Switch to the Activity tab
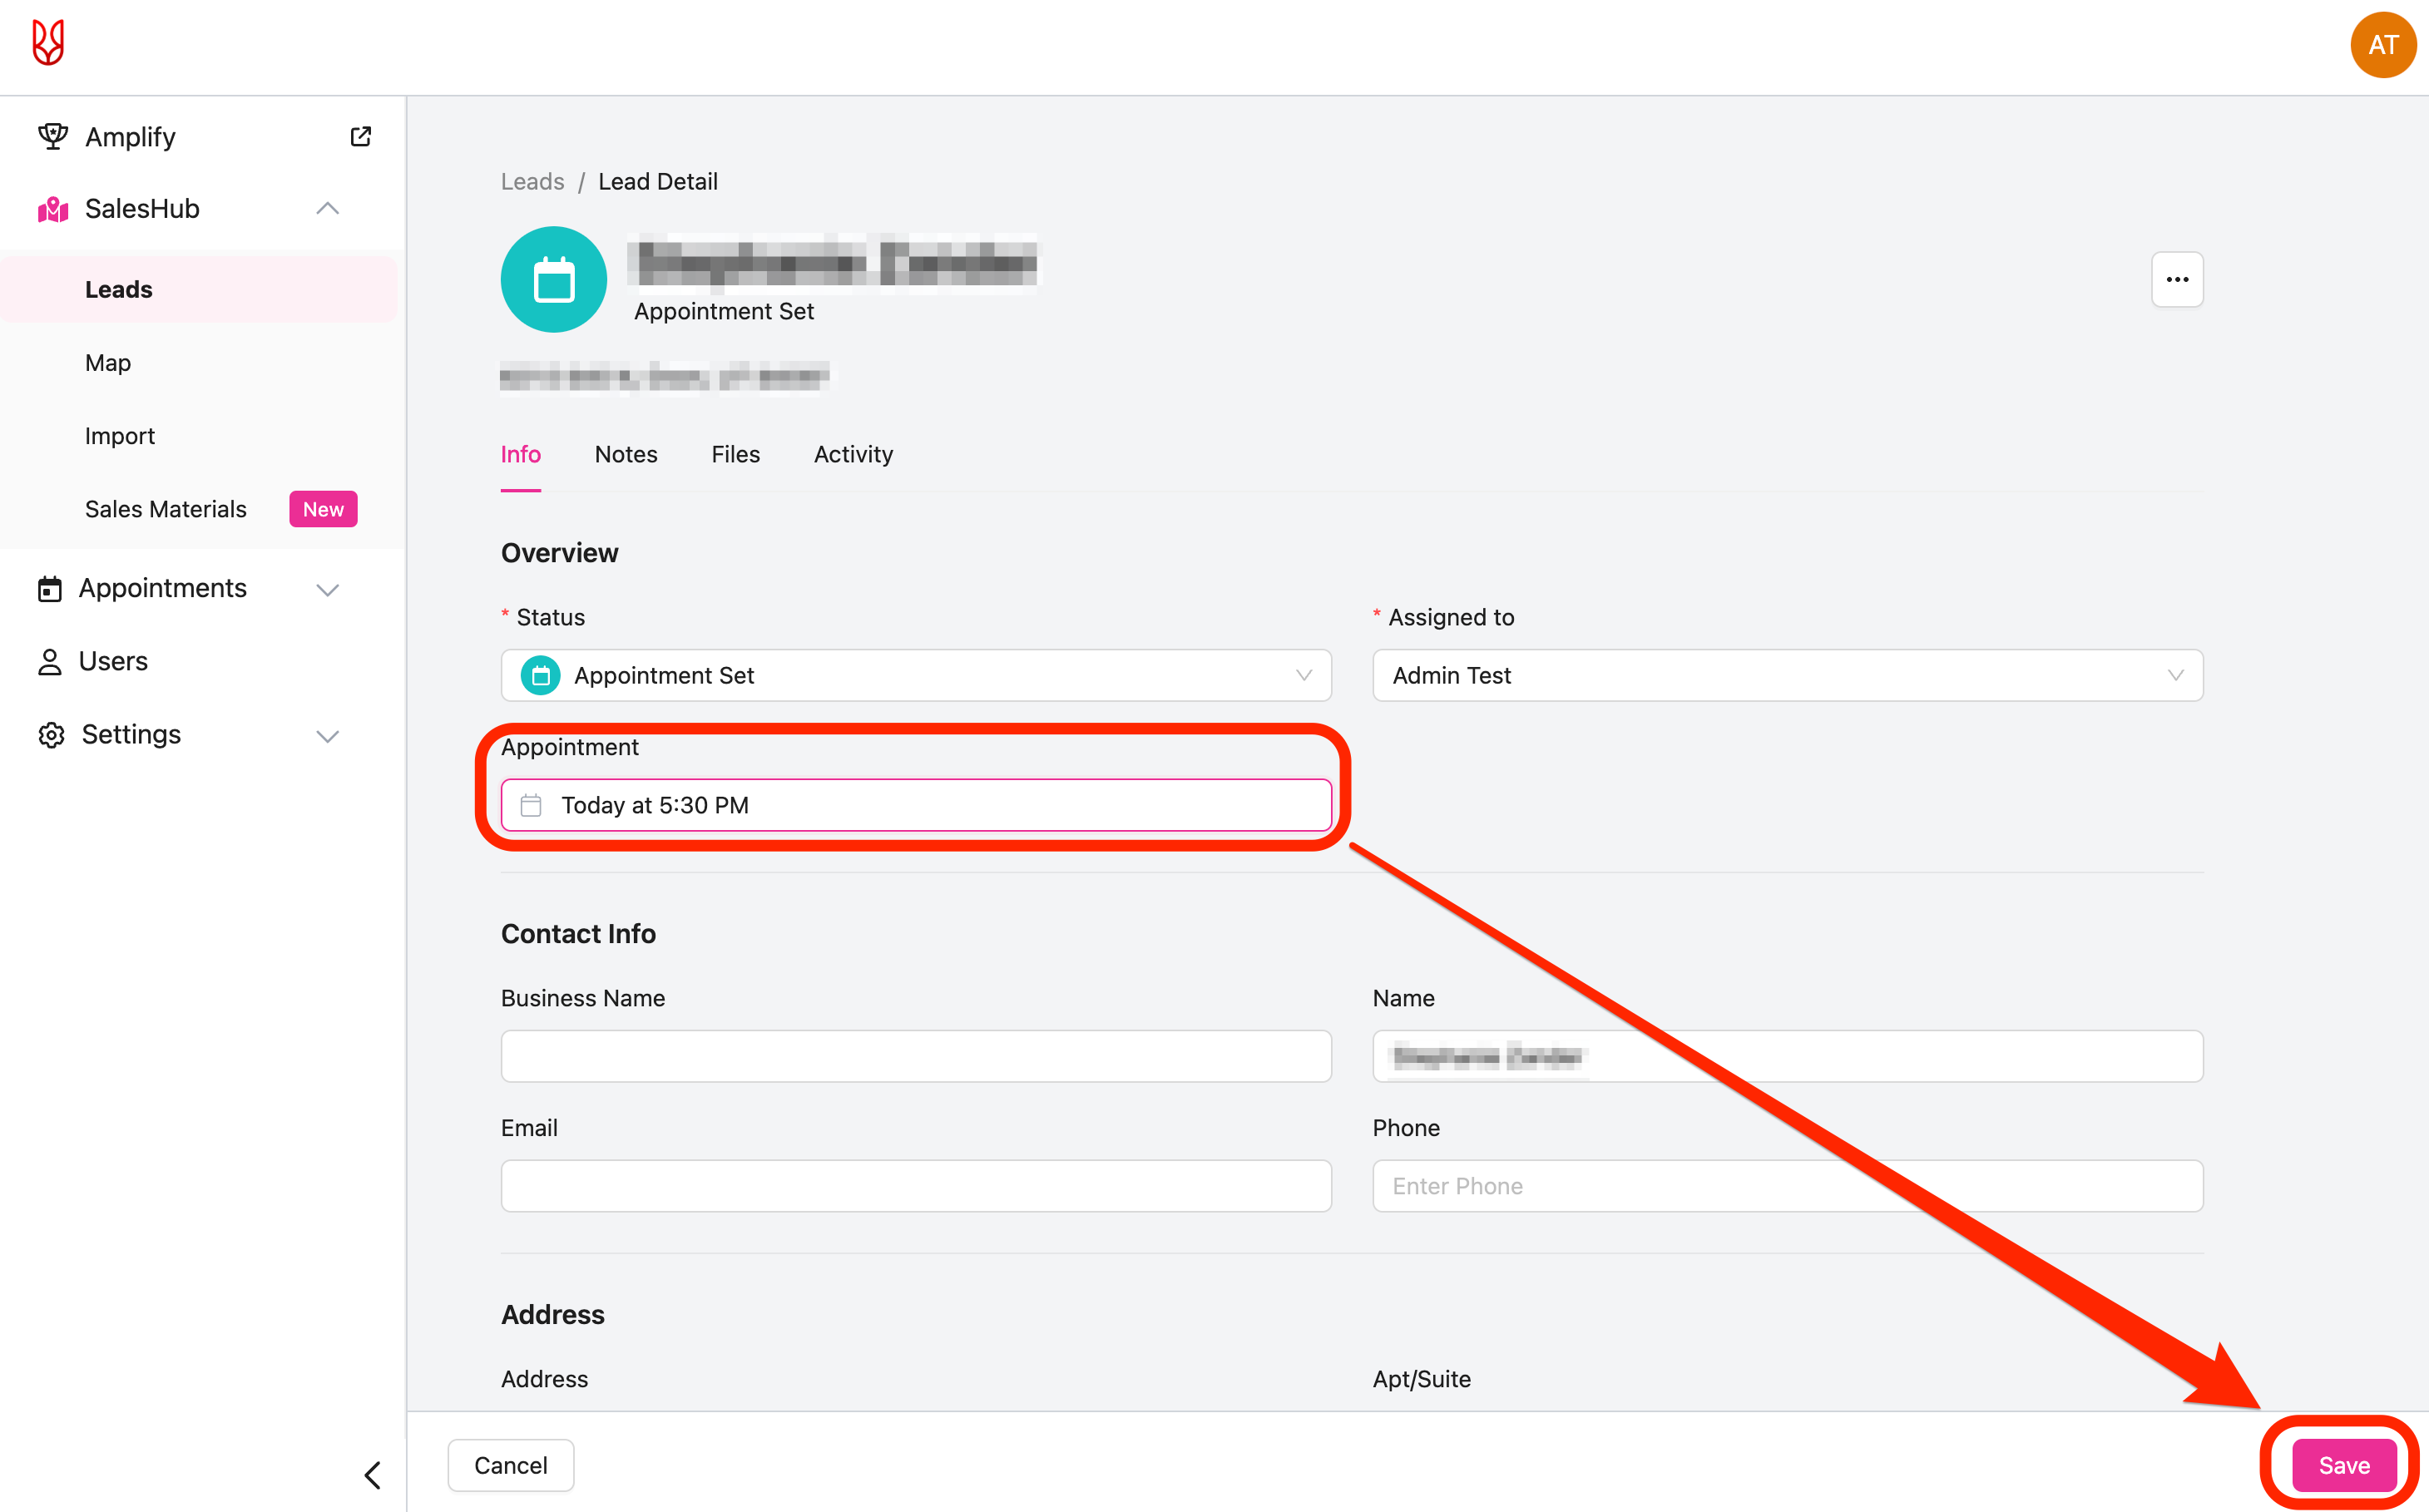This screenshot has width=2429, height=1512. point(852,455)
